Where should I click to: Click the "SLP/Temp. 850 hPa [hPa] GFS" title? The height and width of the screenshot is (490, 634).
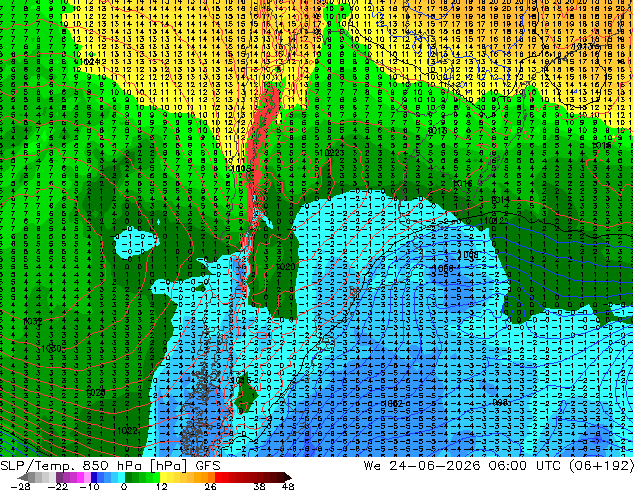pyautogui.click(x=110, y=466)
